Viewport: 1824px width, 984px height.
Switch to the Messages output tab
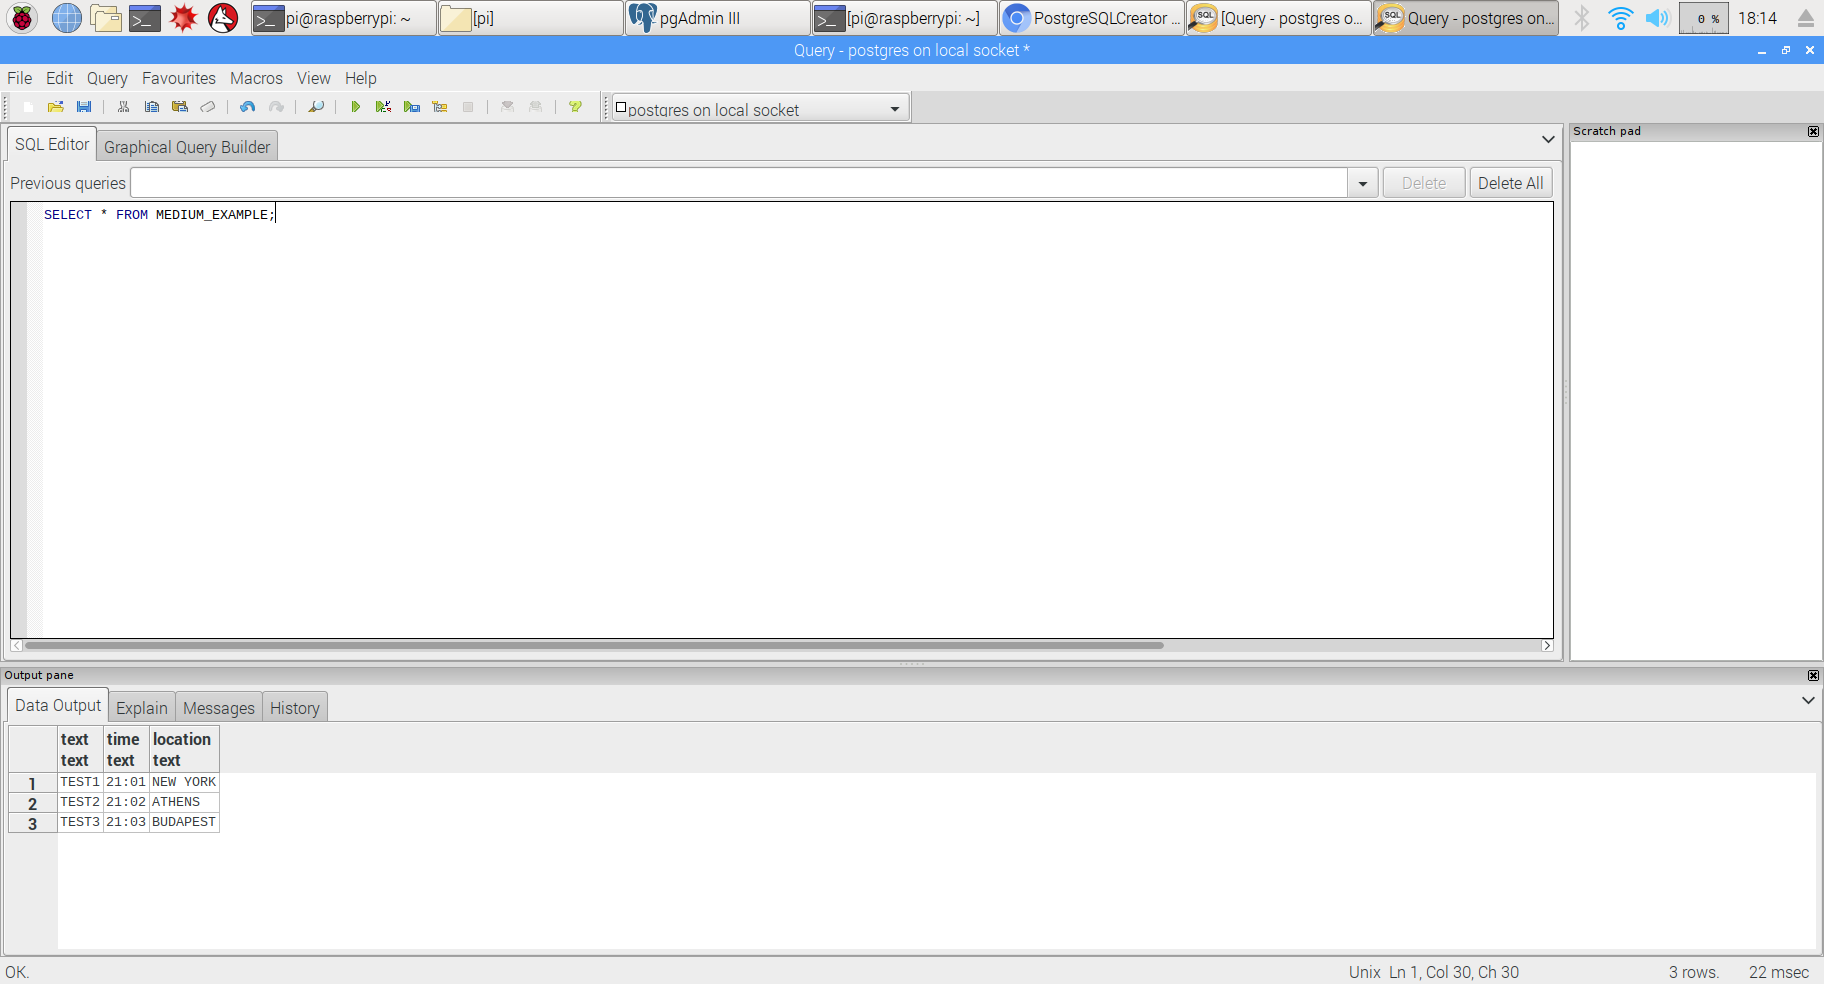[x=218, y=708]
